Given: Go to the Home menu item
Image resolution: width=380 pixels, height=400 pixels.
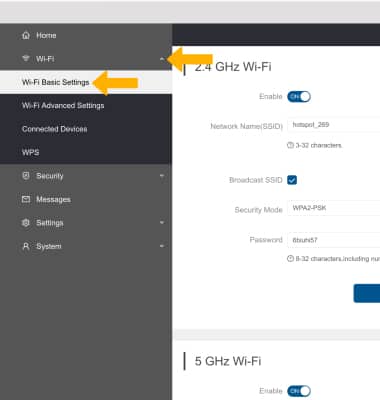Looking at the screenshot, I should pos(86,35).
